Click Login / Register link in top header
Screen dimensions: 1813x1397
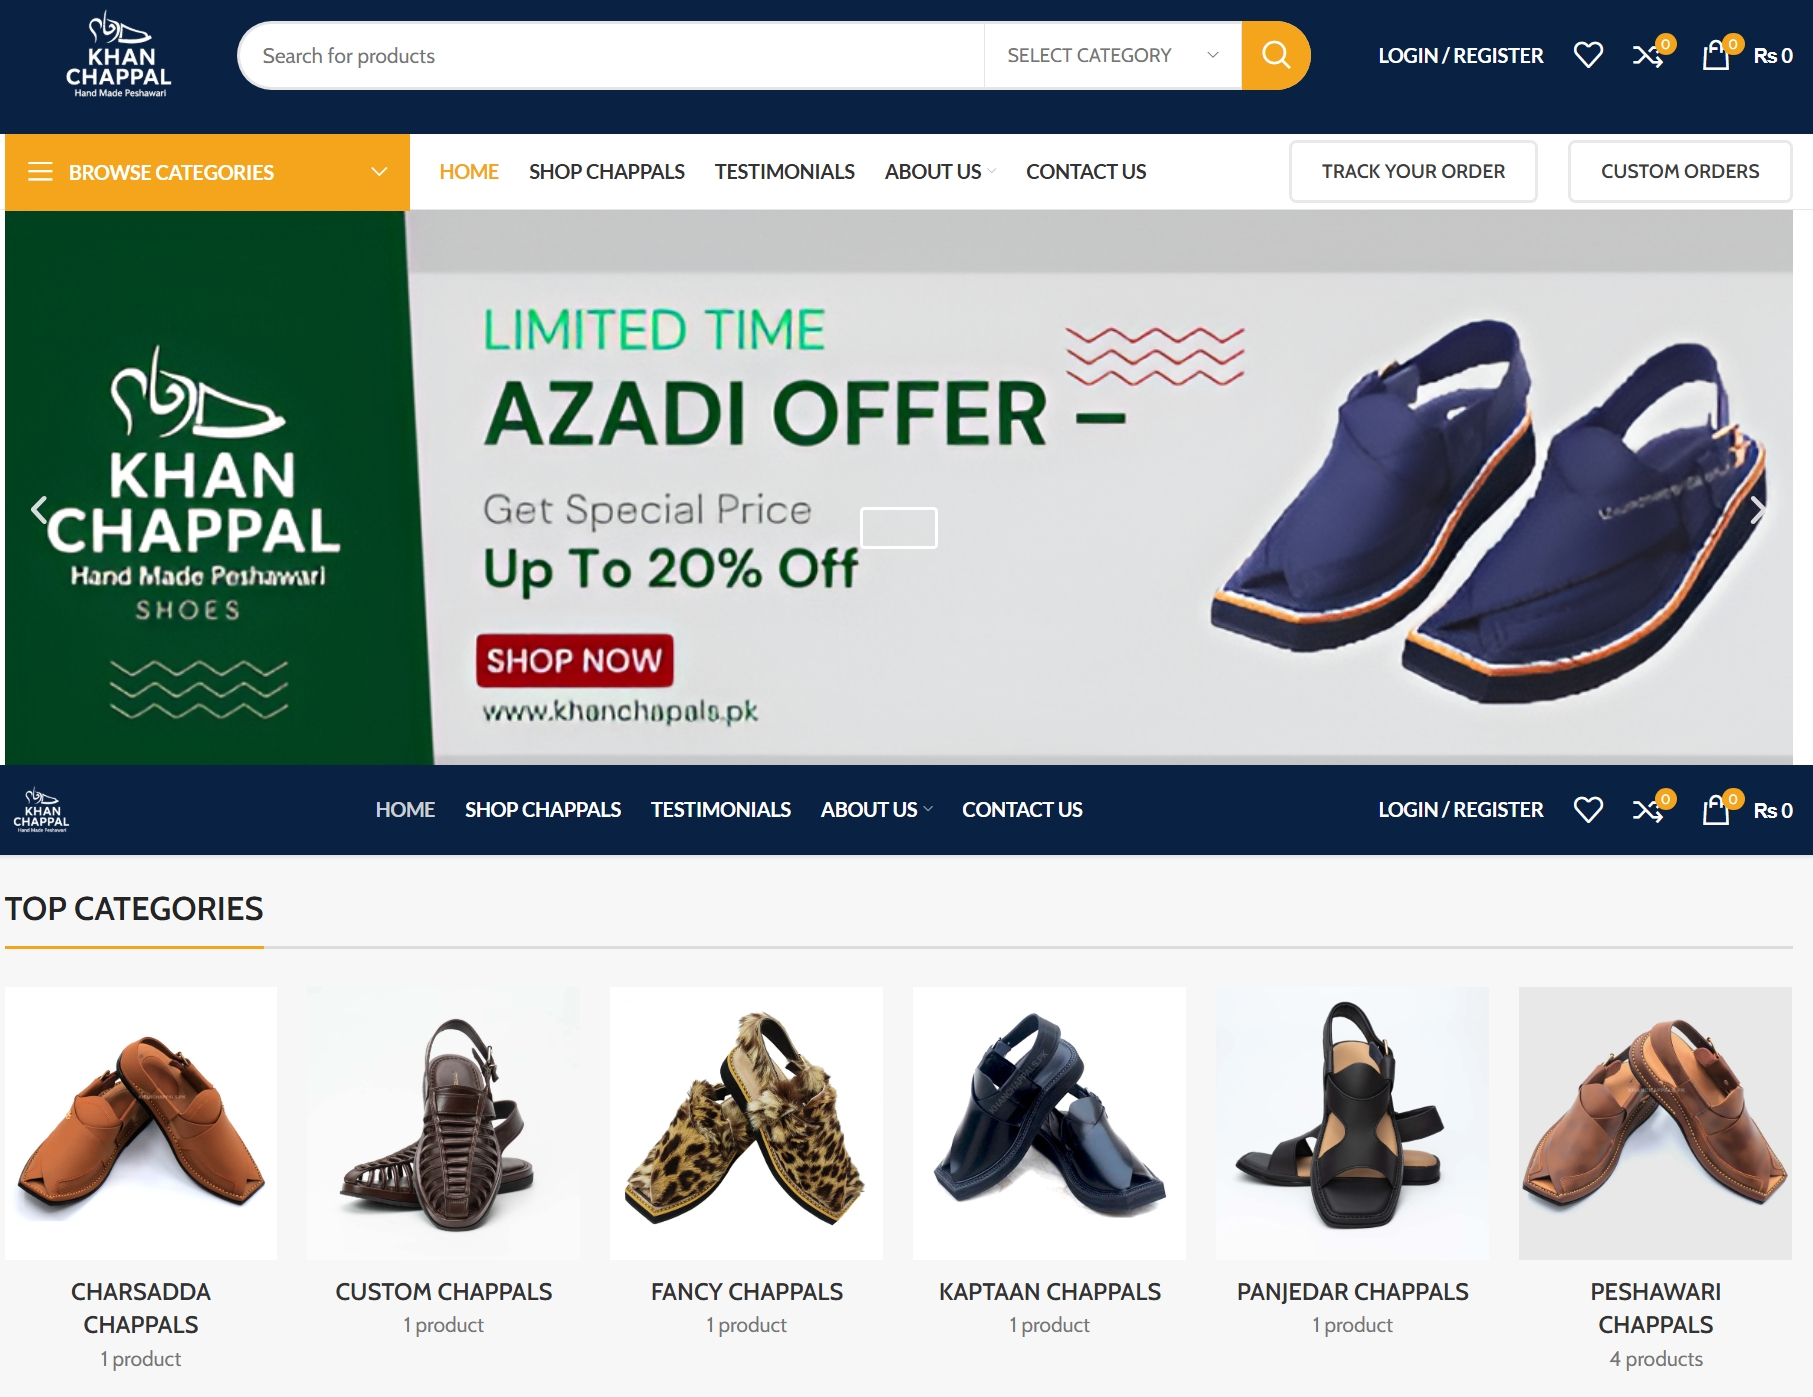point(1460,55)
